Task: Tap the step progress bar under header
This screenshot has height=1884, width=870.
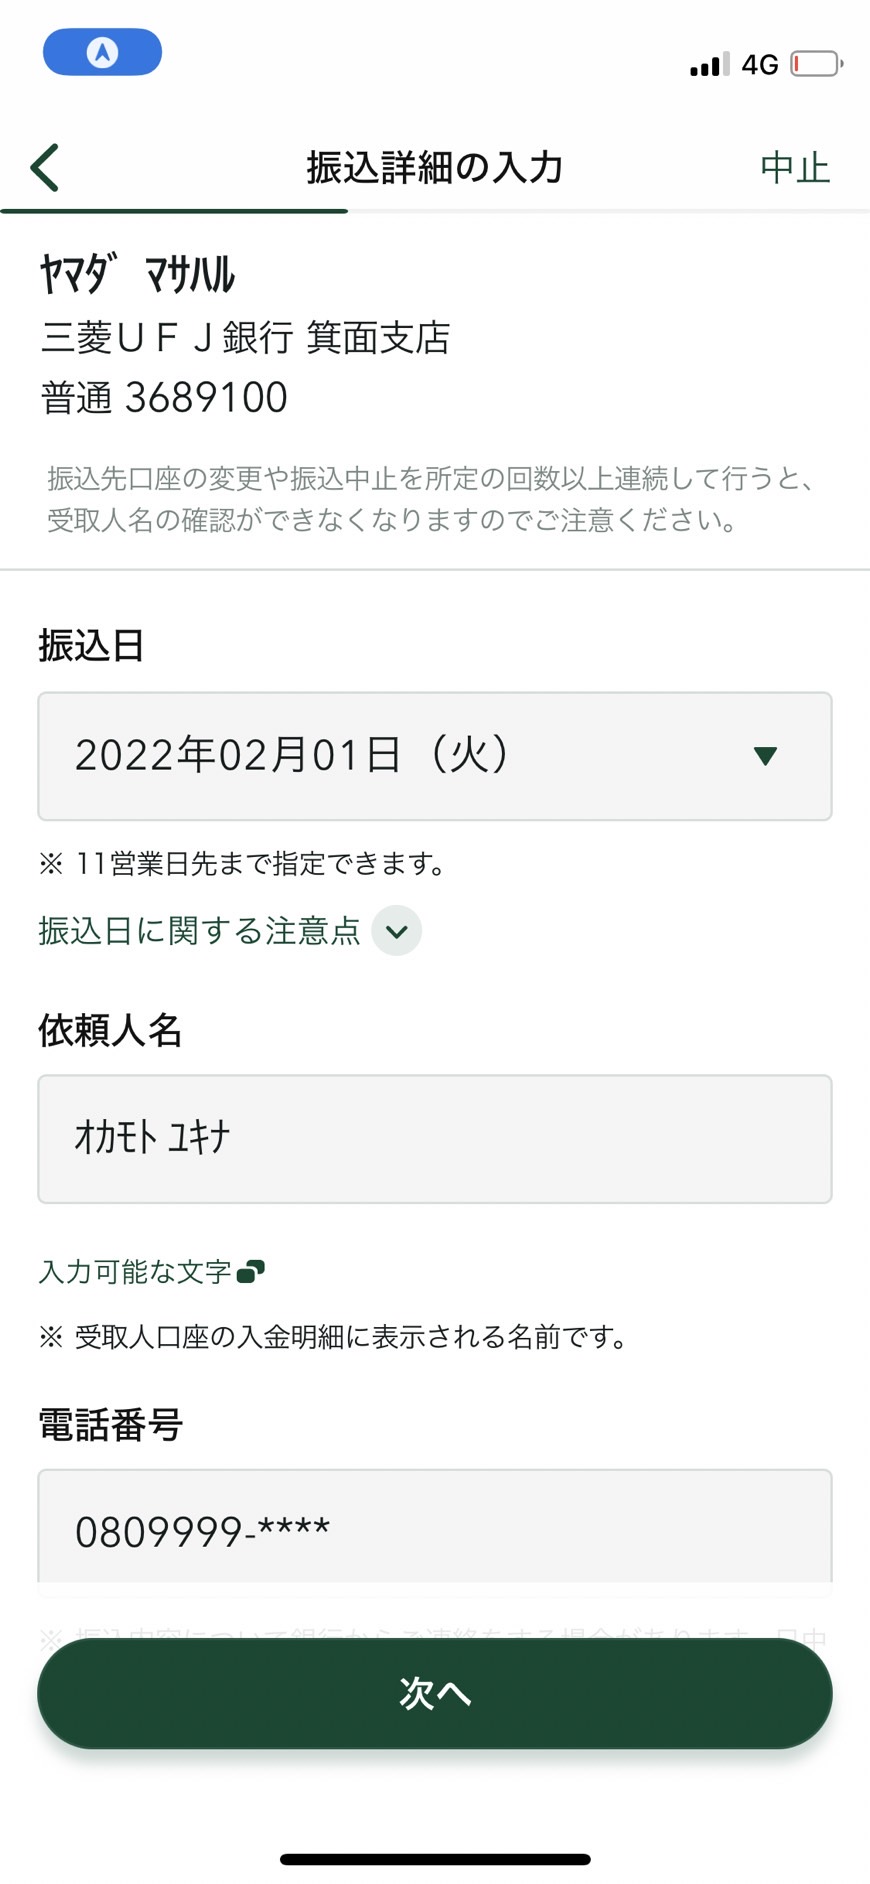Action: click(435, 211)
